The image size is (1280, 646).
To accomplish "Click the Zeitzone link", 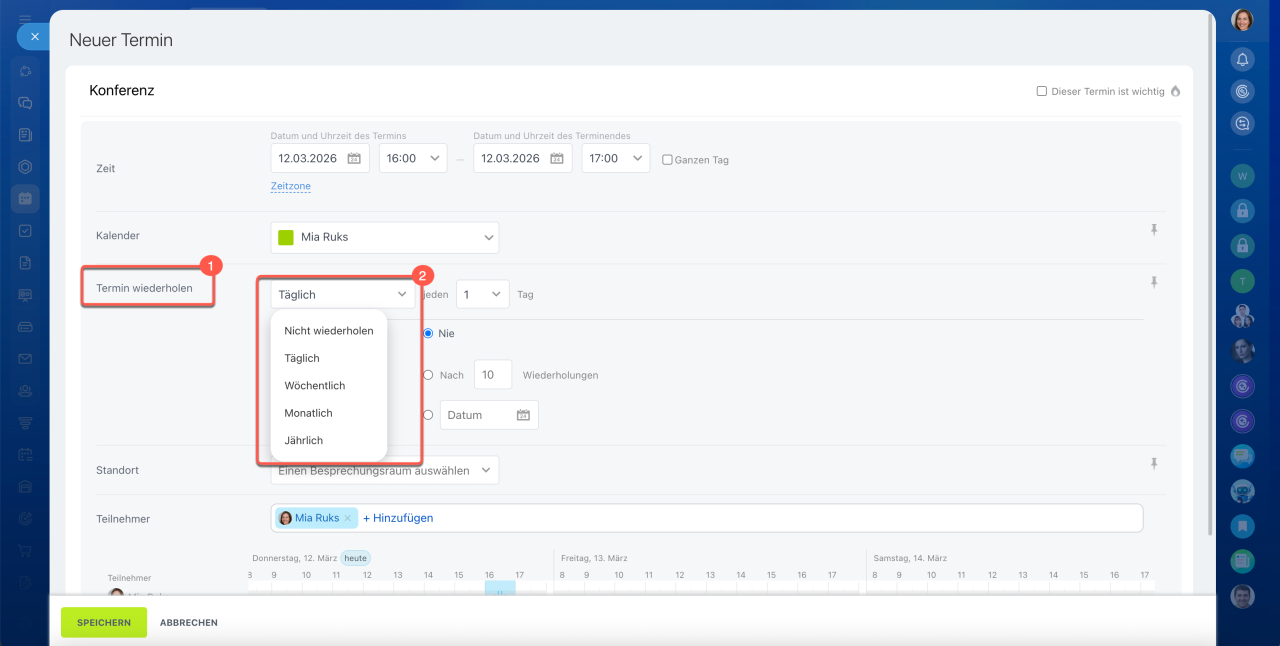I will pos(290,186).
